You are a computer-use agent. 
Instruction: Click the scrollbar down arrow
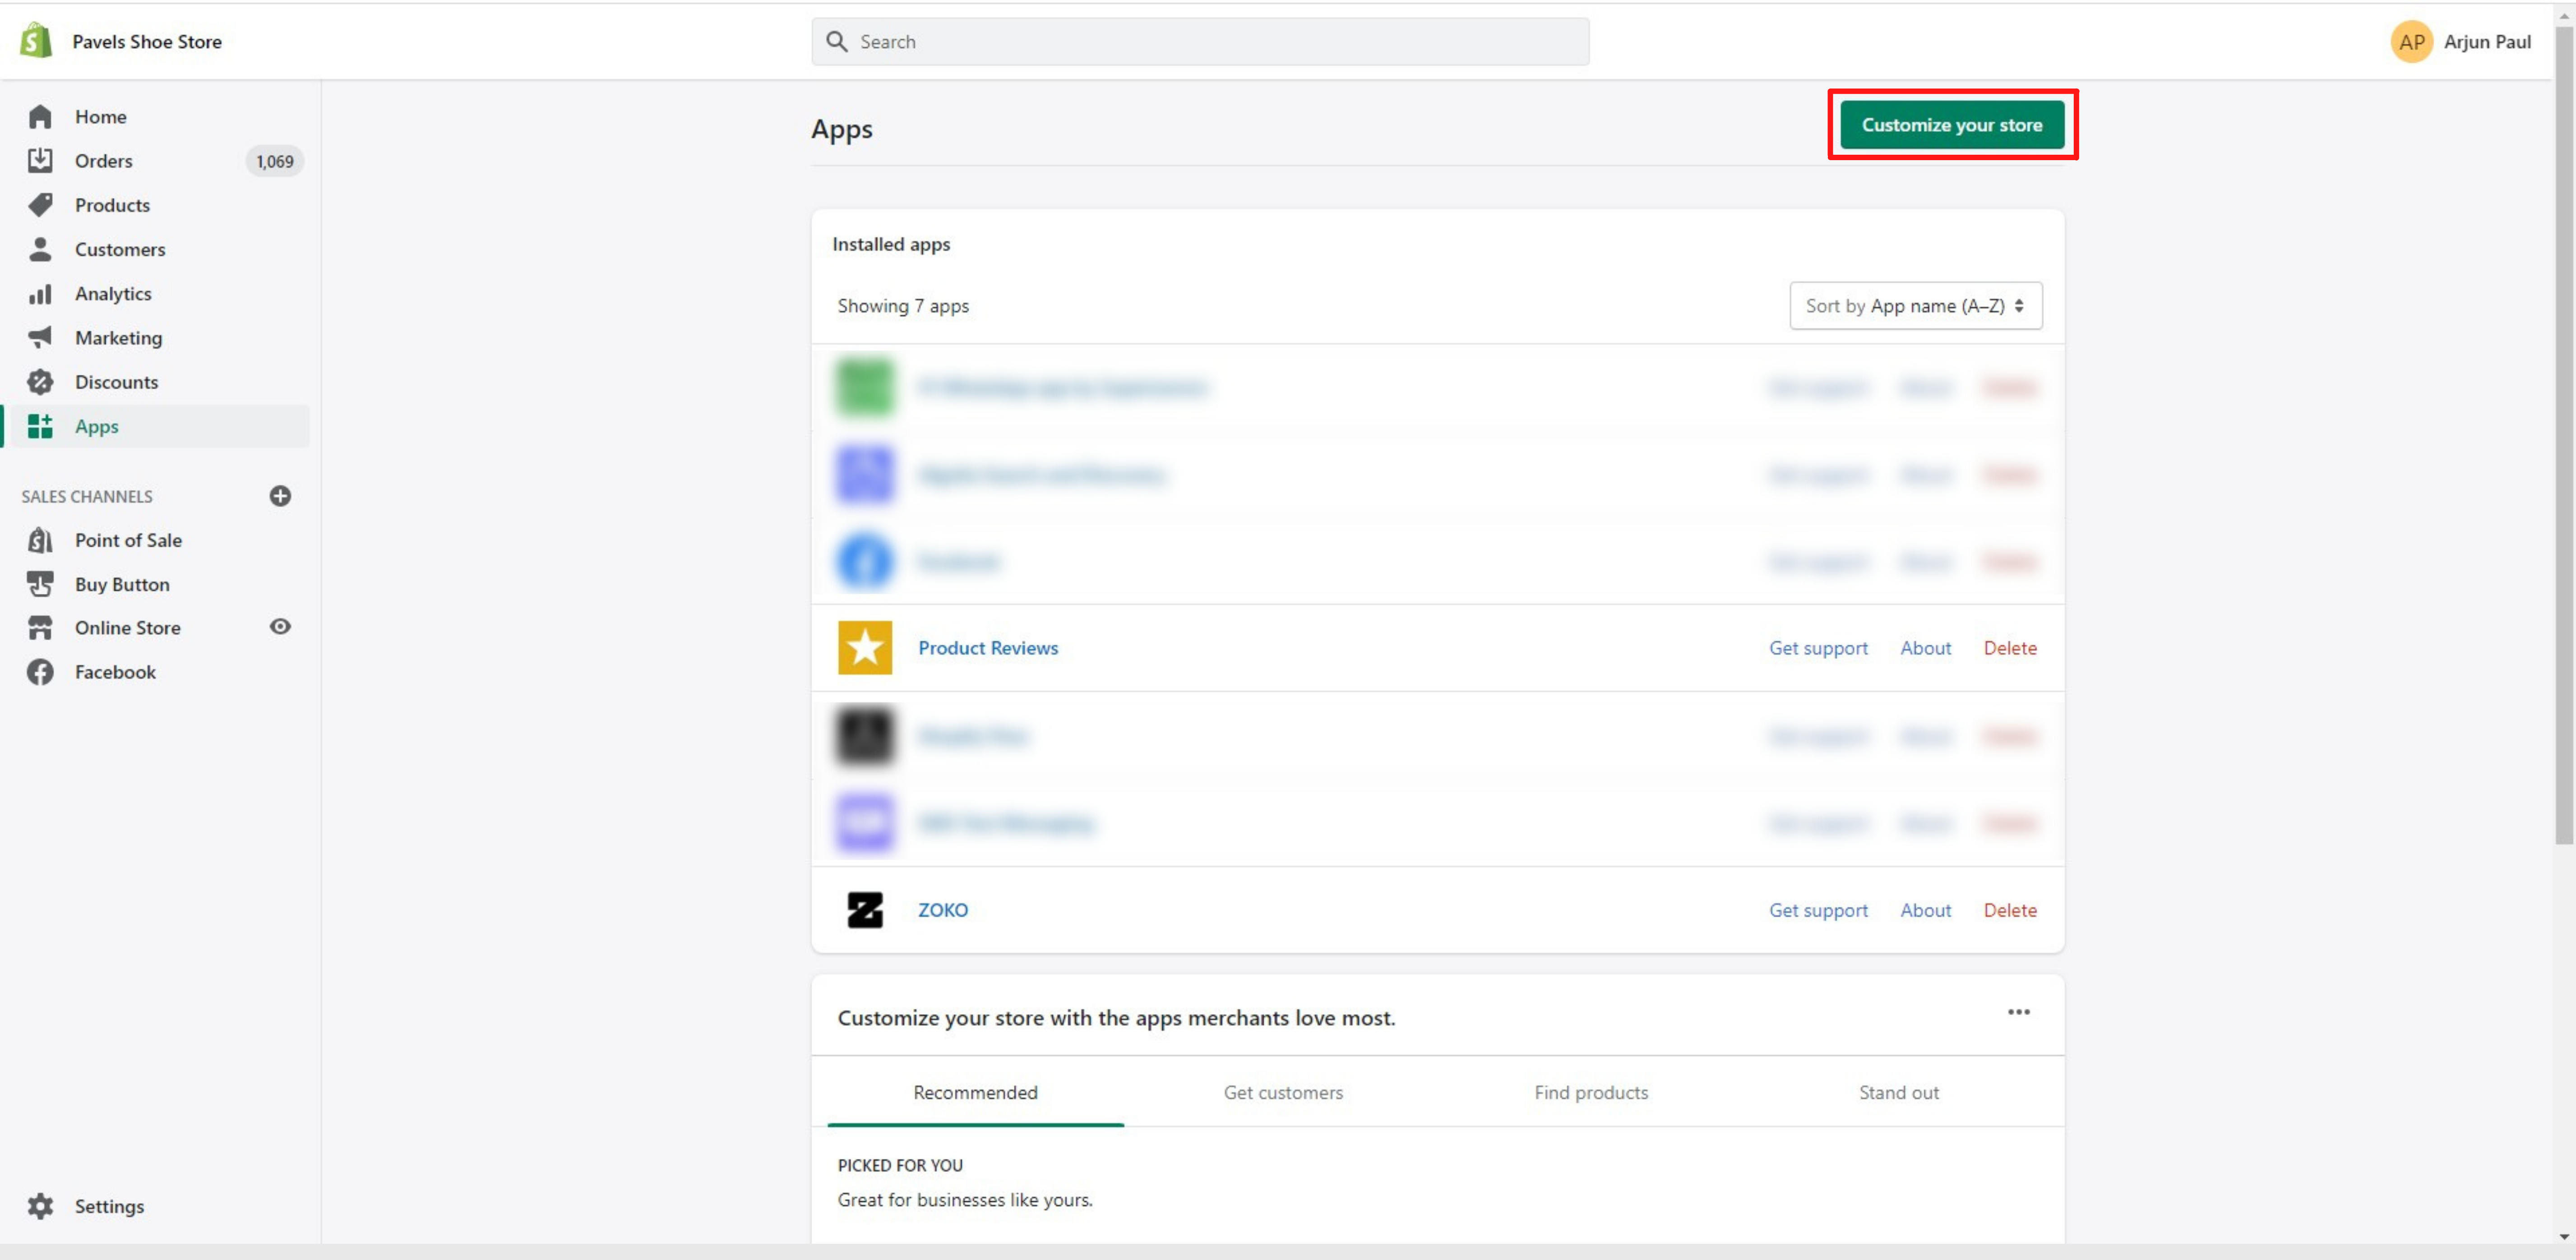(x=2564, y=1237)
